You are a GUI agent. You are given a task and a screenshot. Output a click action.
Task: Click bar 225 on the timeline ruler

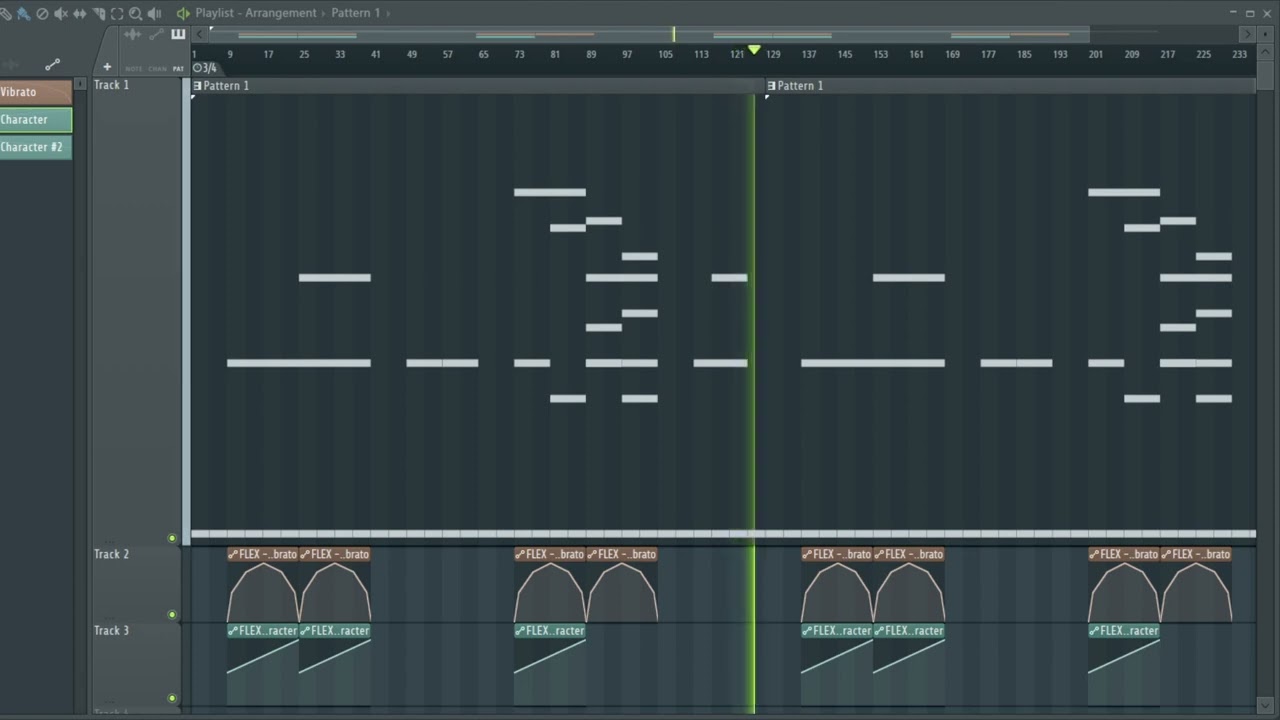[1203, 54]
